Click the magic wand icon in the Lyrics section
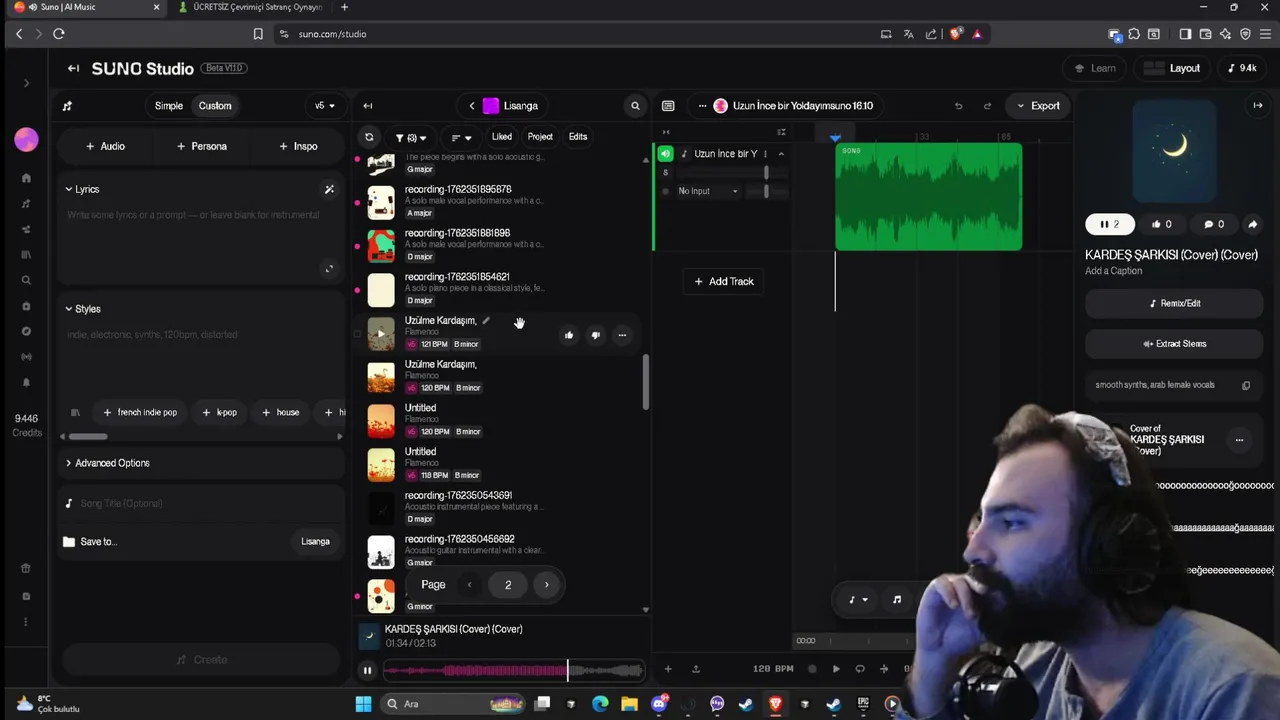Image resolution: width=1280 pixels, height=720 pixels. tap(329, 189)
